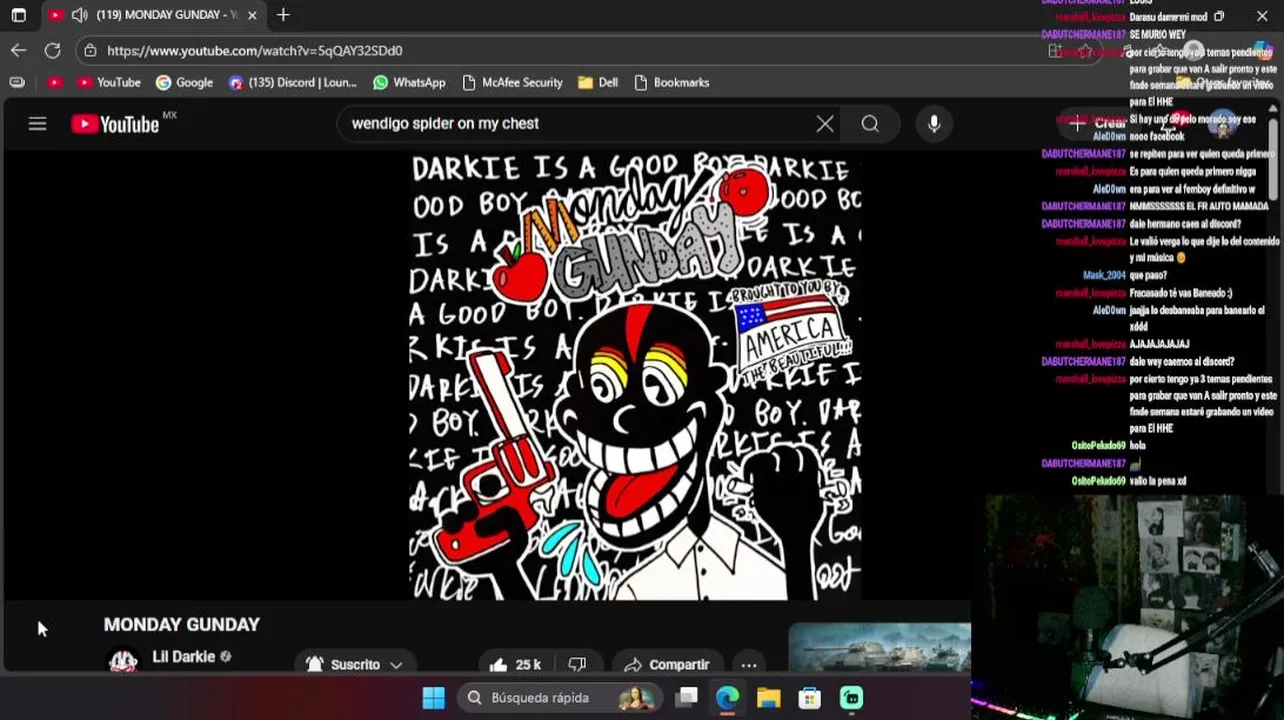Open Microsoft Store from the taskbar
The width and height of the screenshot is (1284, 720).
point(809,698)
